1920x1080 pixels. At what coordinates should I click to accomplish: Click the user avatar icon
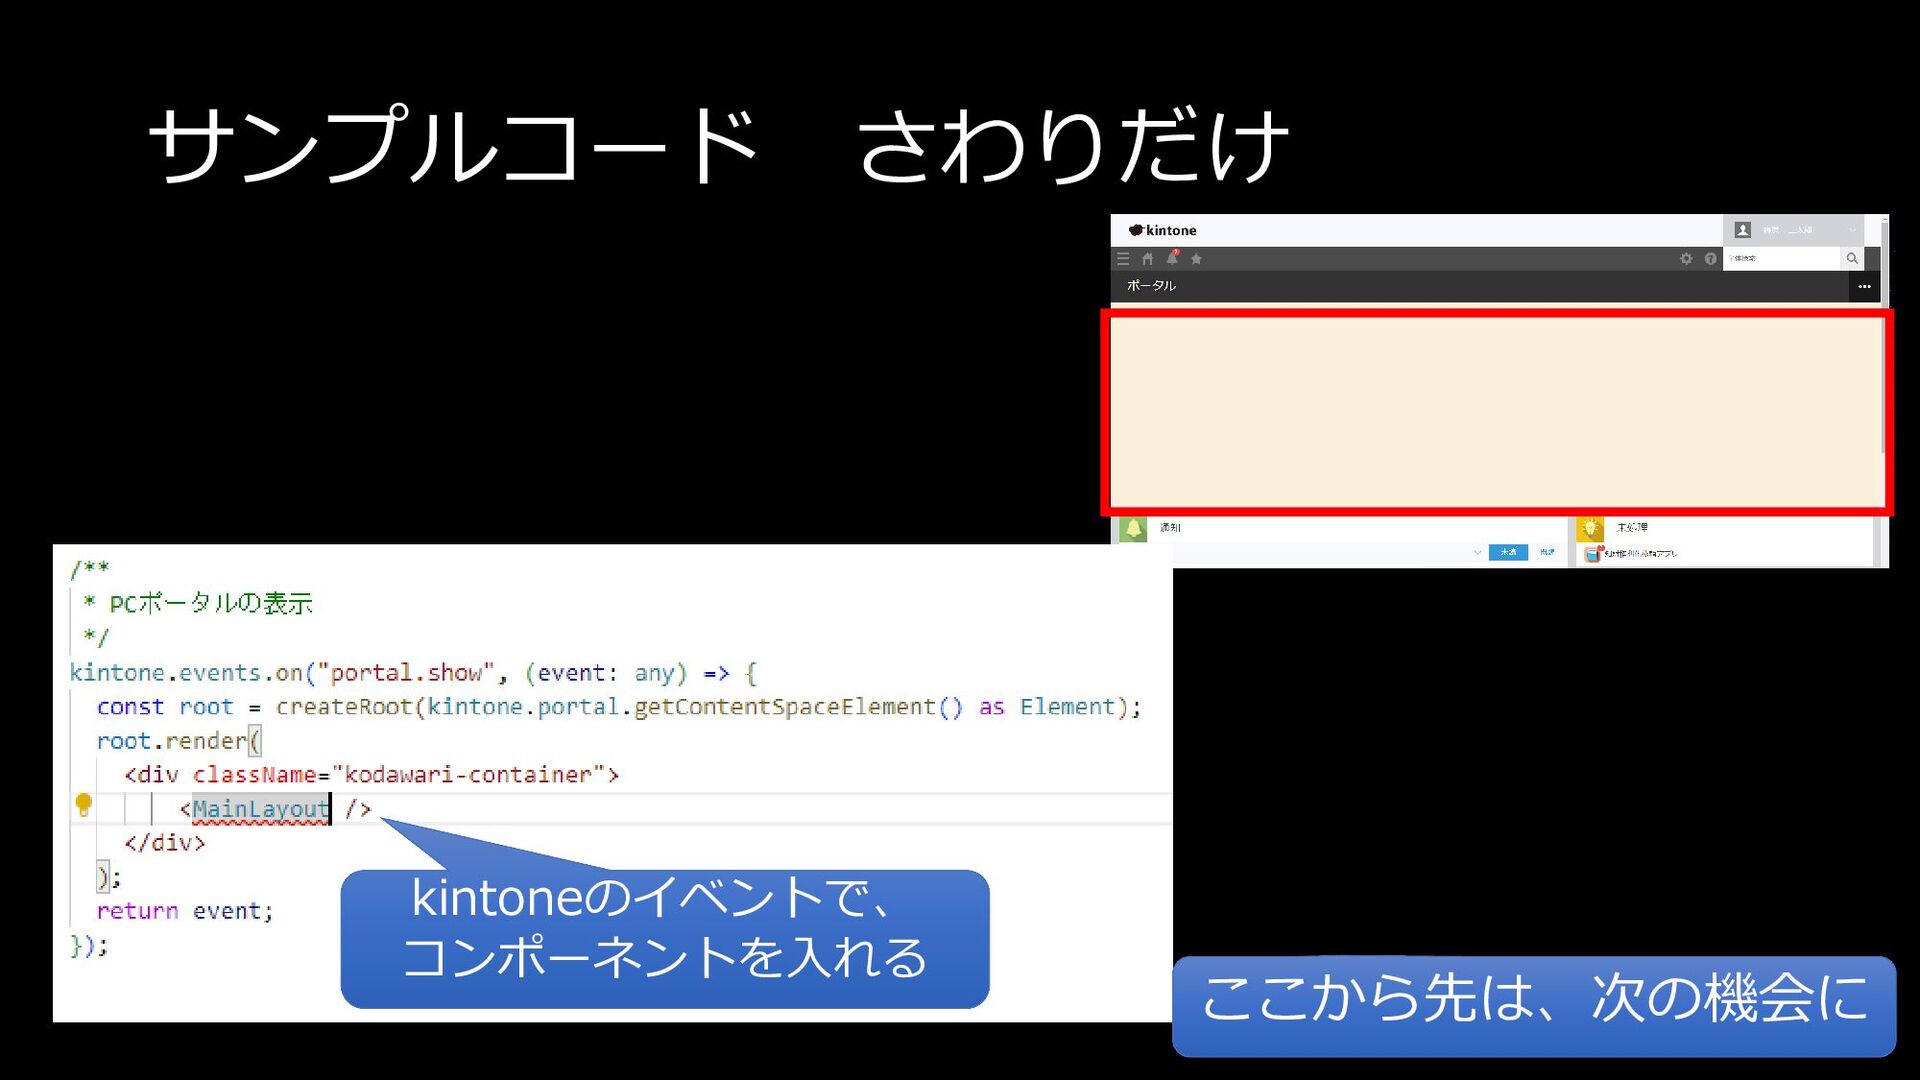pos(1743,230)
